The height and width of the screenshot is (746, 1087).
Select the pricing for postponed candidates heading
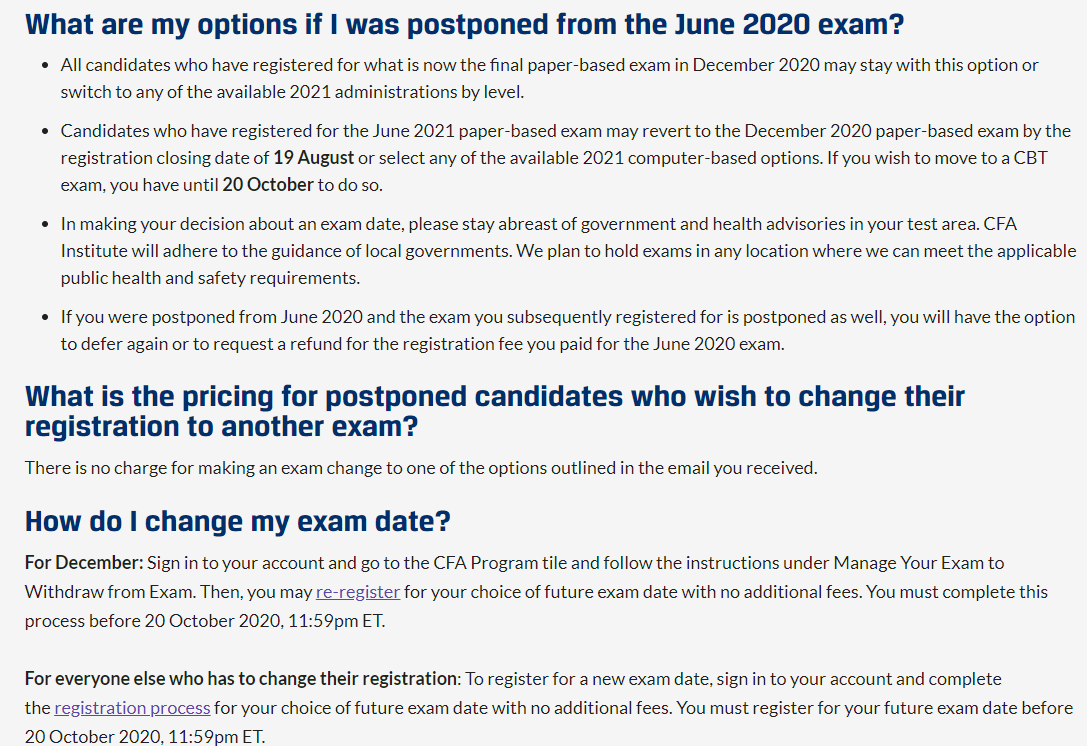495,411
